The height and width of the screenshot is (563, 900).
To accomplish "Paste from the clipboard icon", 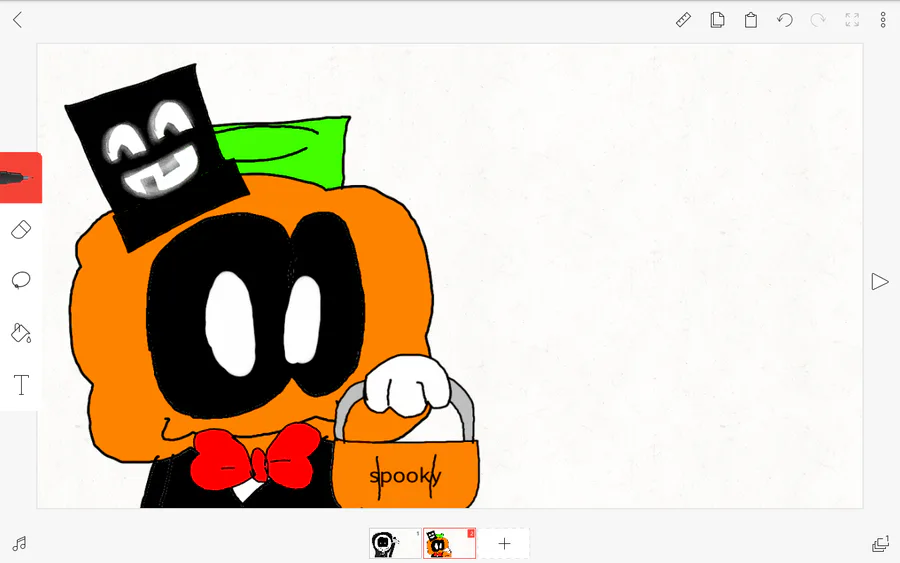I will [751, 20].
